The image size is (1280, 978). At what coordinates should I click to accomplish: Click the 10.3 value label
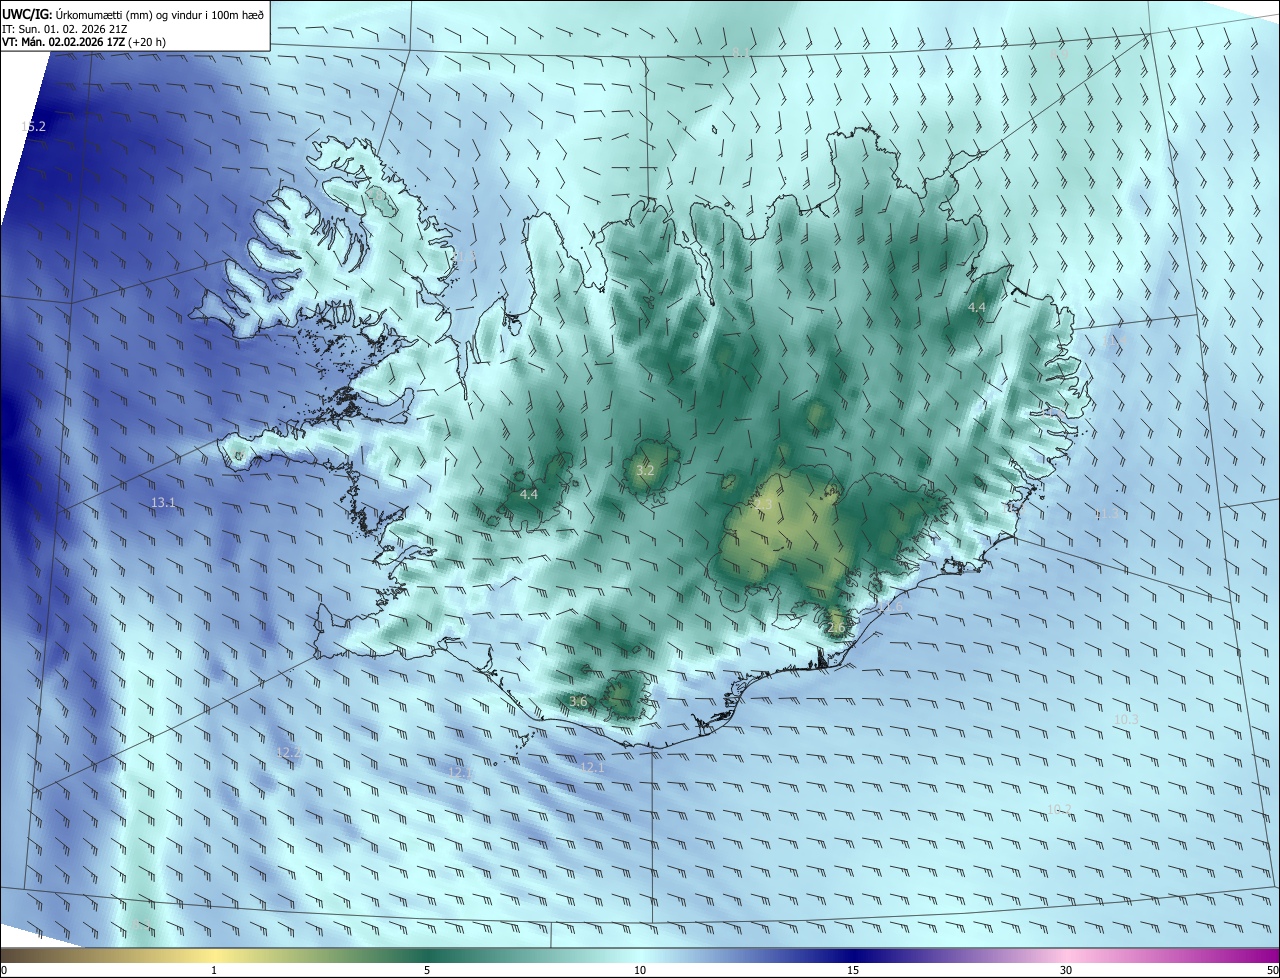[1126, 719]
